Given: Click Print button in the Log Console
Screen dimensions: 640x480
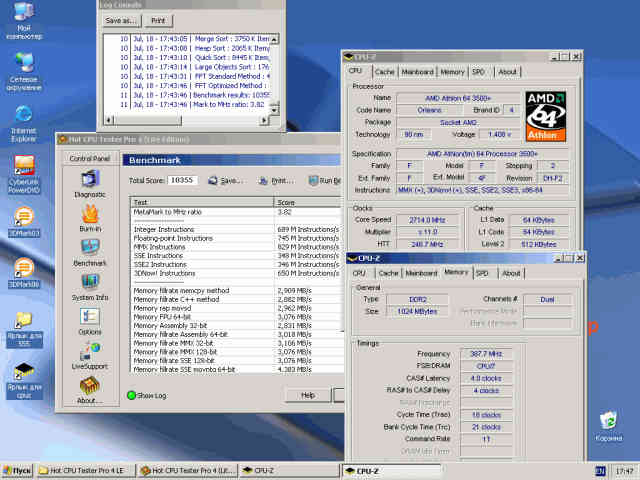Looking at the screenshot, I should point(158,20).
